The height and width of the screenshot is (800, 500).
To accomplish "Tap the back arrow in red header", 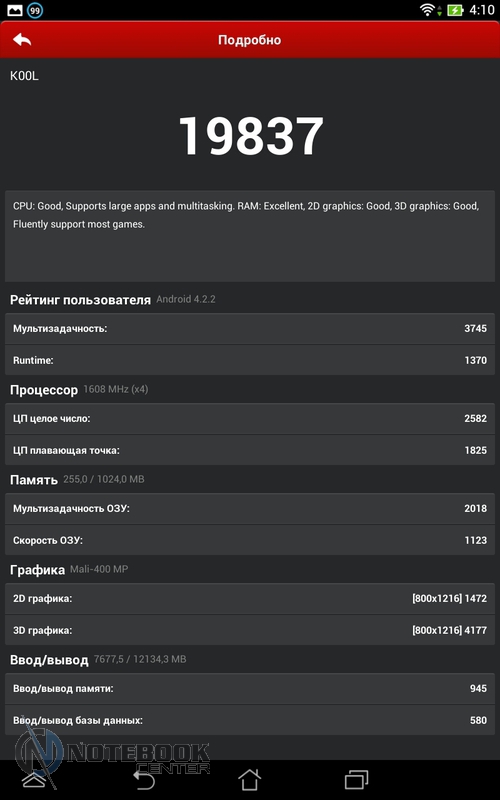I will pyautogui.click(x=22, y=40).
